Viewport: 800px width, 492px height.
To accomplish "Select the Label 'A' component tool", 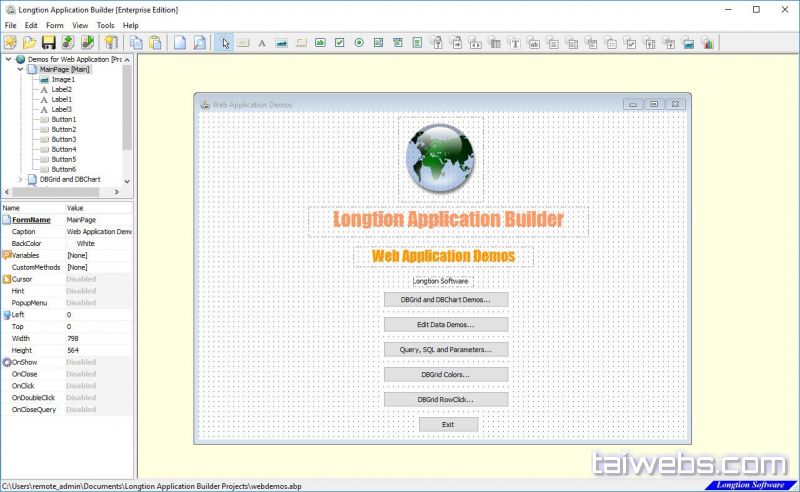I will 262,42.
